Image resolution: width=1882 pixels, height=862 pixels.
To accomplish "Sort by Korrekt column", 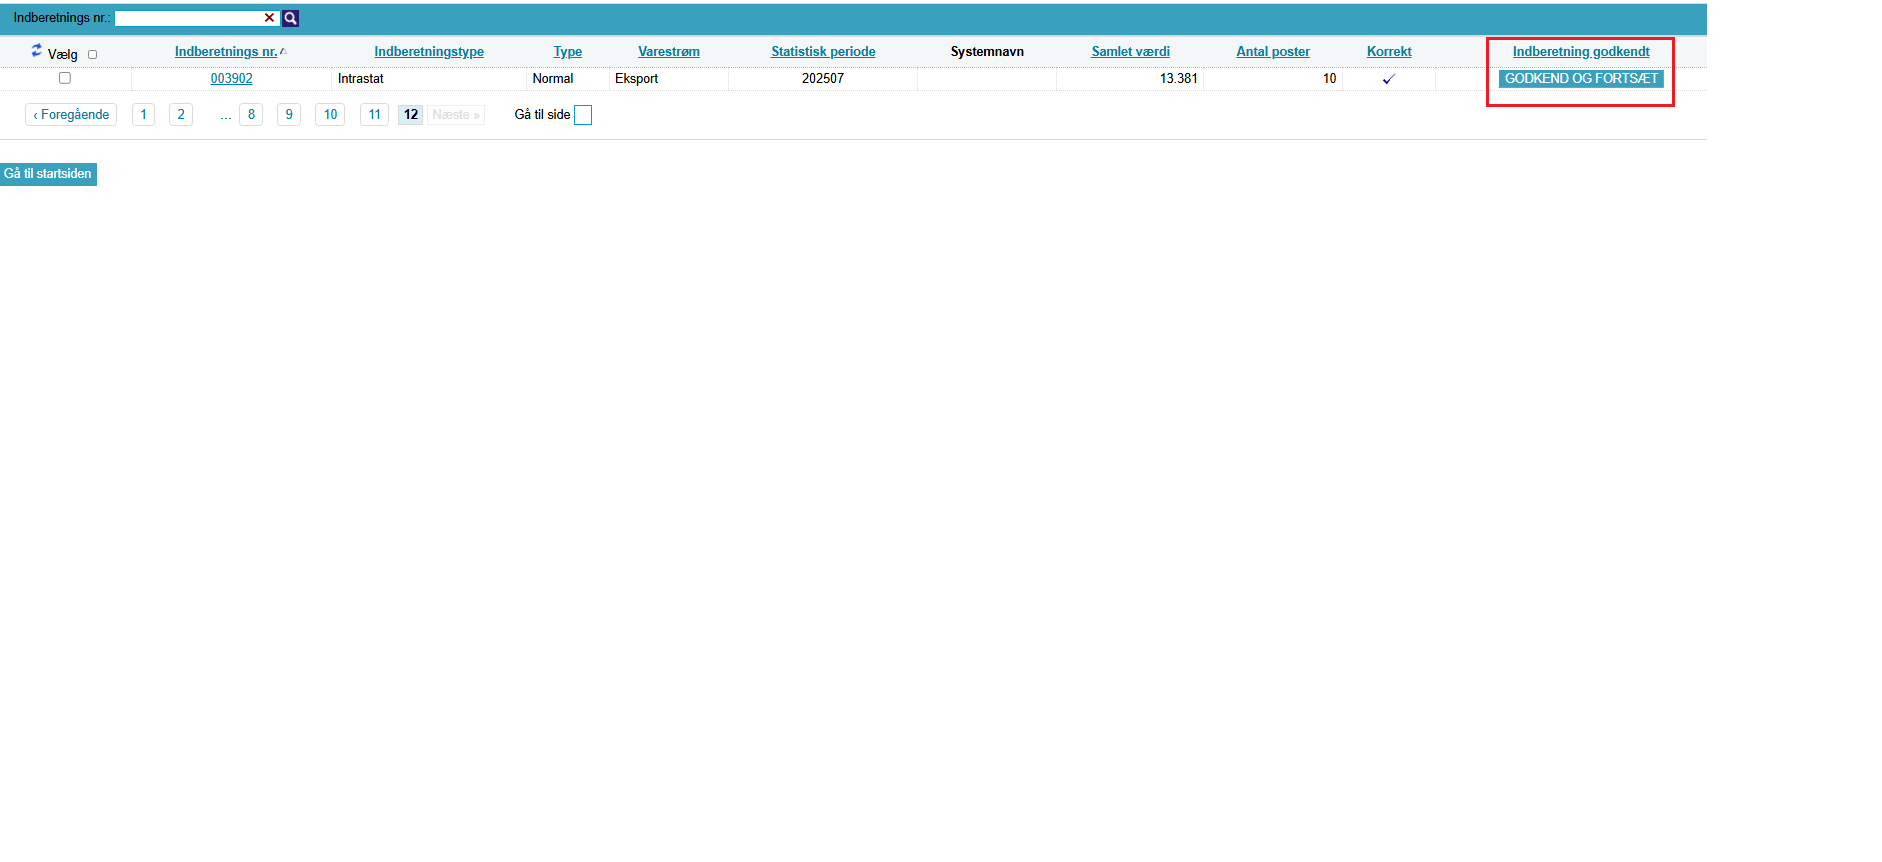I will click(1389, 52).
